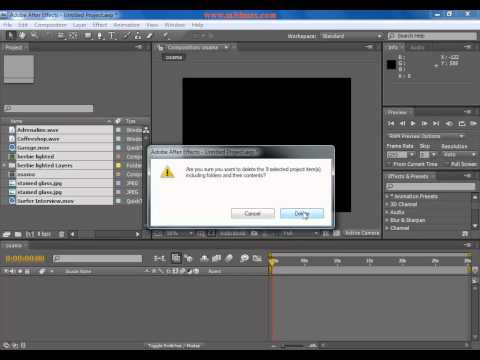Viewport: 480px width, 360px height.
Task: Select the Pan Behind tool
Action: pos(74,36)
